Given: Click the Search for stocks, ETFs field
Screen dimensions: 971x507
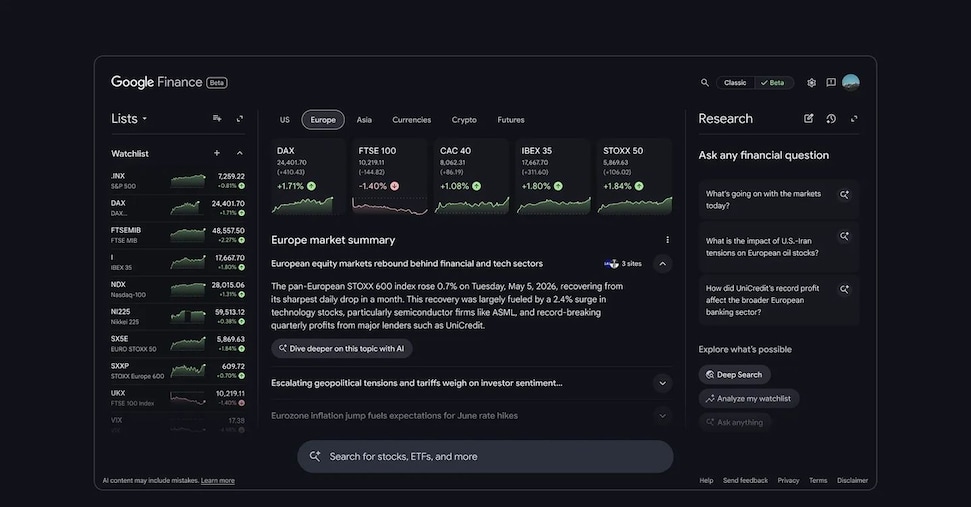Looking at the screenshot, I should click(x=485, y=456).
